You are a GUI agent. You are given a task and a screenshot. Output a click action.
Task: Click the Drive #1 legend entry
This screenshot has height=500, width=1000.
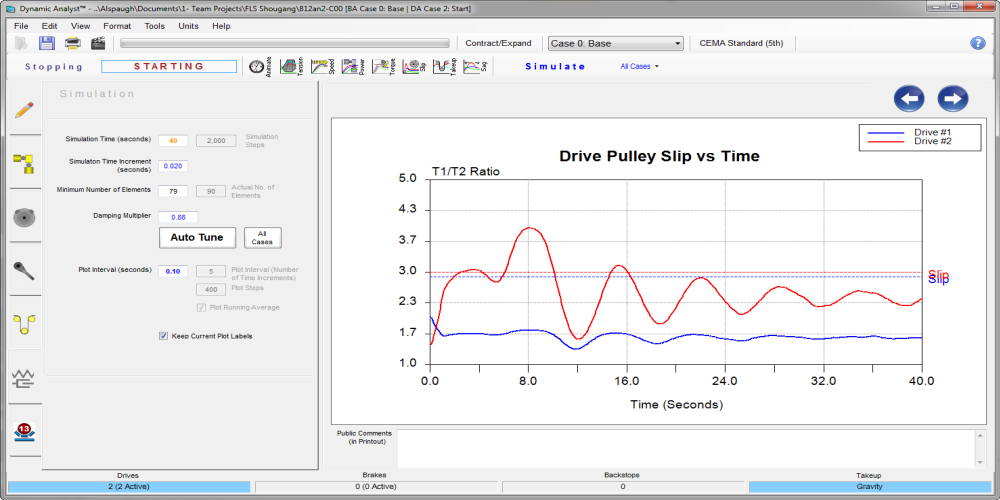point(911,132)
